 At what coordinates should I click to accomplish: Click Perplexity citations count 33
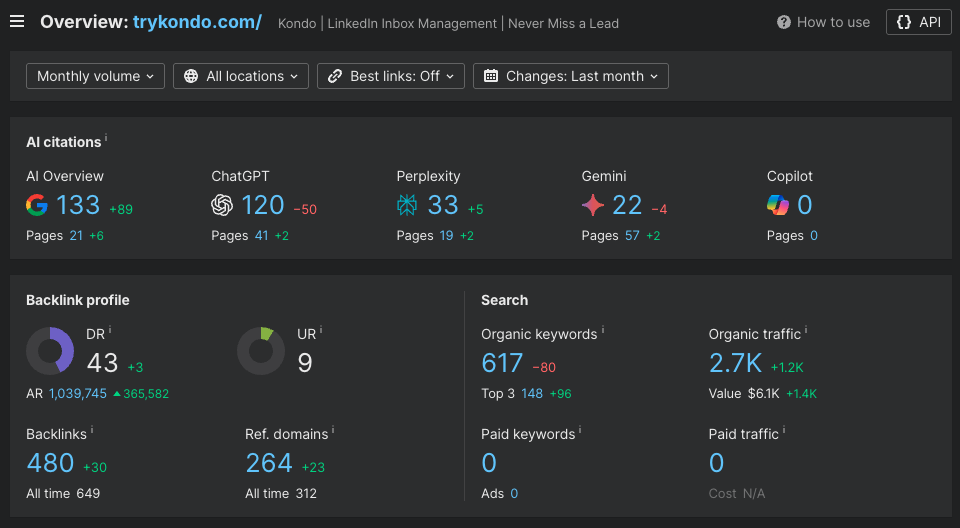tap(443, 205)
